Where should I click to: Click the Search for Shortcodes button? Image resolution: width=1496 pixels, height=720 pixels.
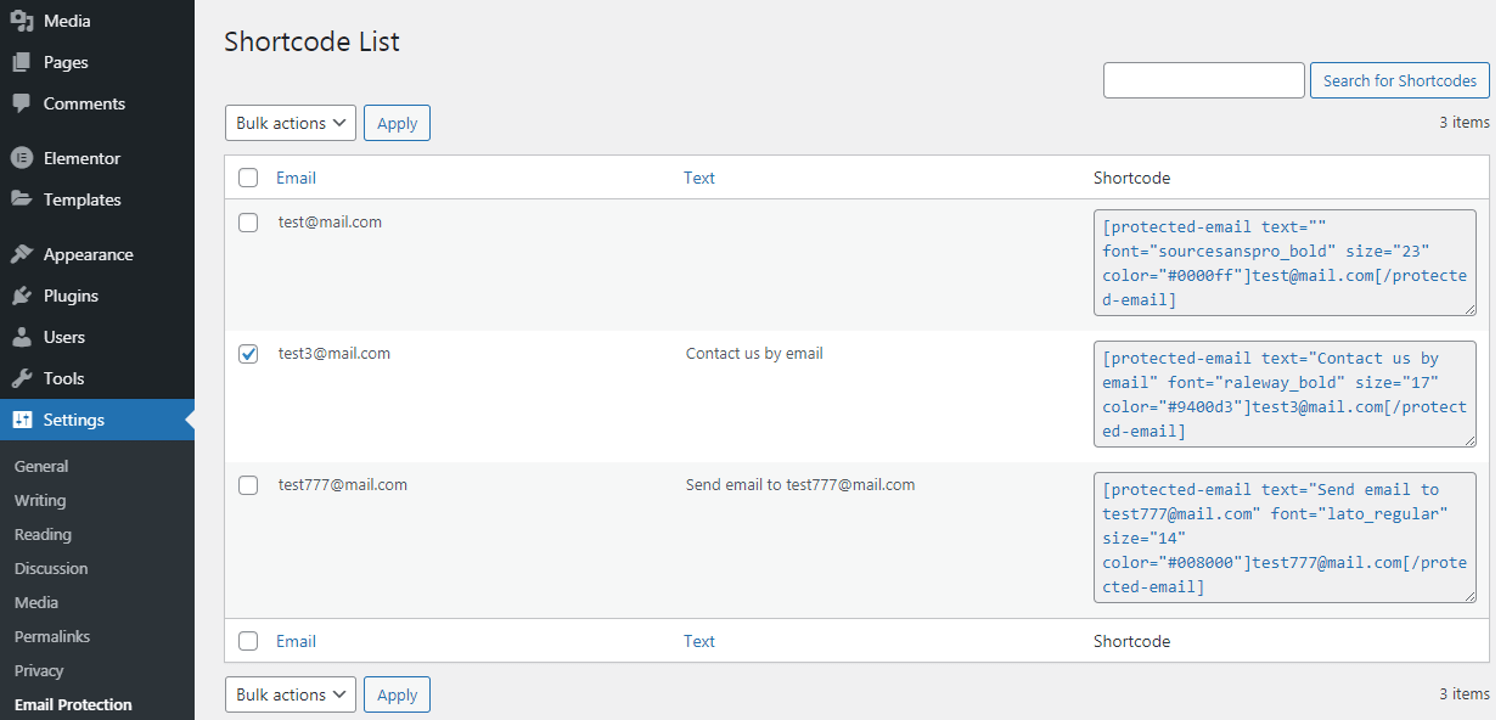click(x=1399, y=80)
